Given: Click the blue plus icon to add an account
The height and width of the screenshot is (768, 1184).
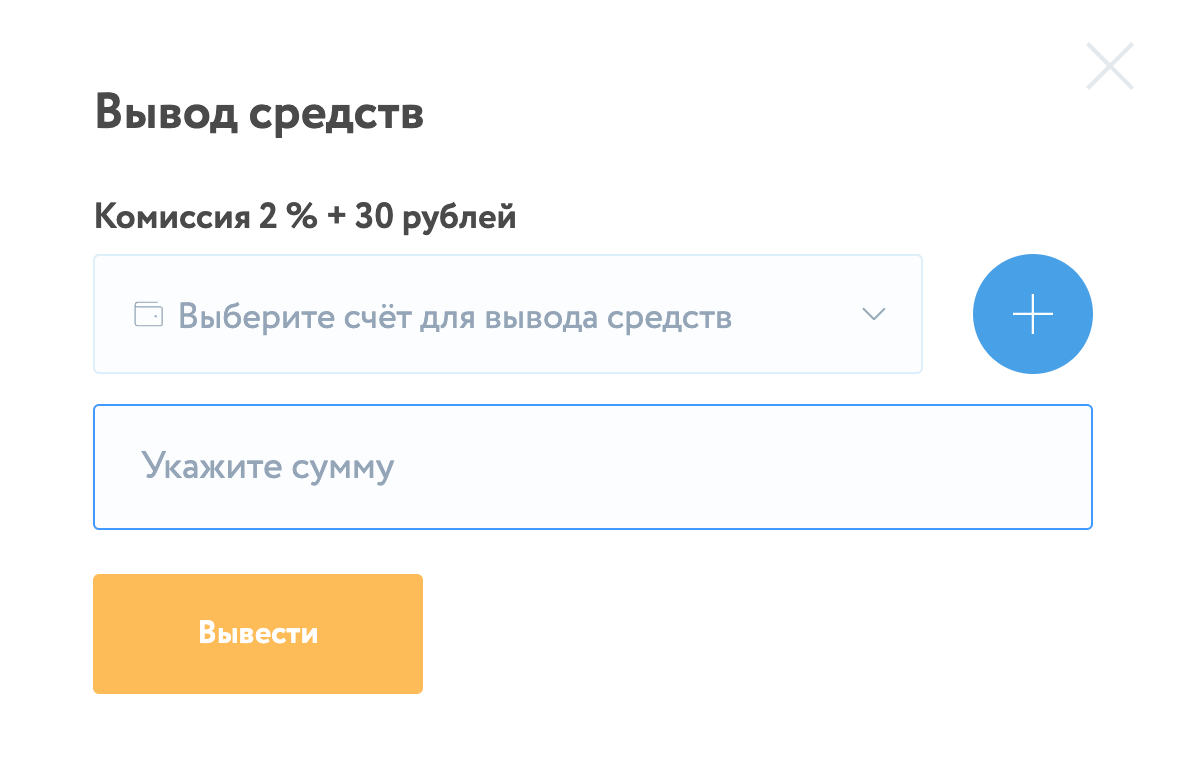Looking at the screenshot, I should point(1033,314).
